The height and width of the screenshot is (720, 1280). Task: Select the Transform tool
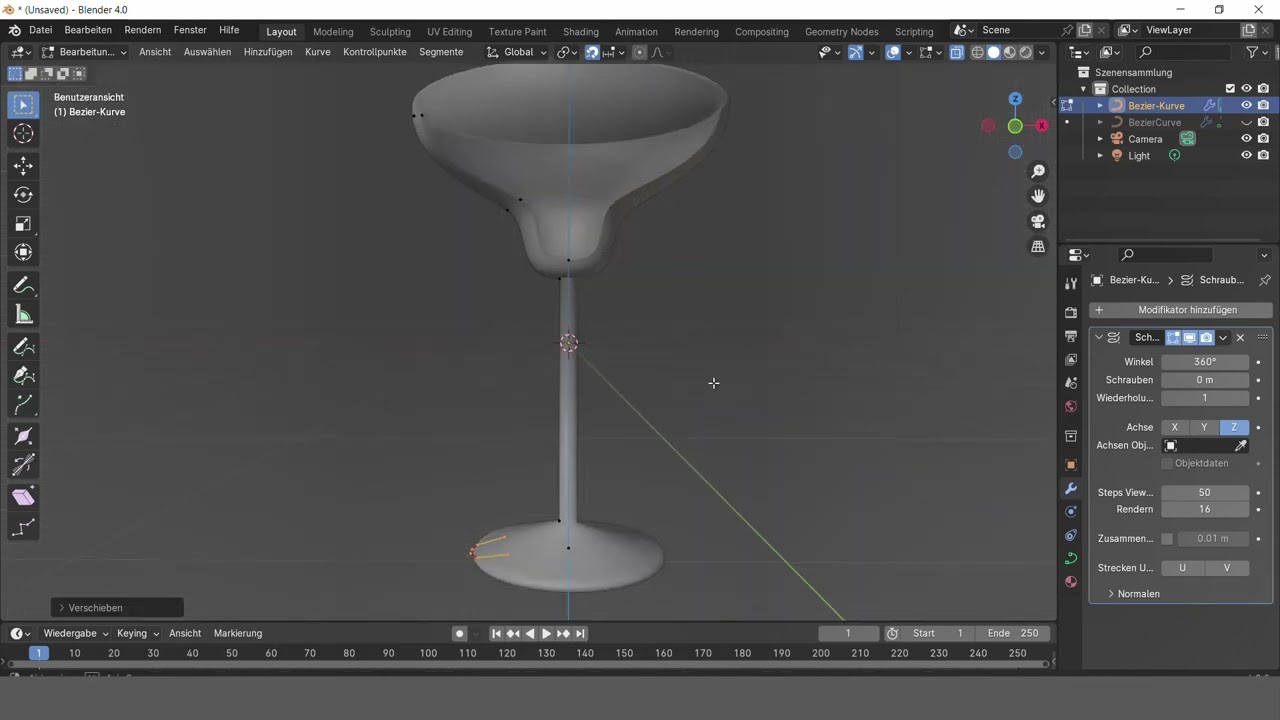coord(24,253)
